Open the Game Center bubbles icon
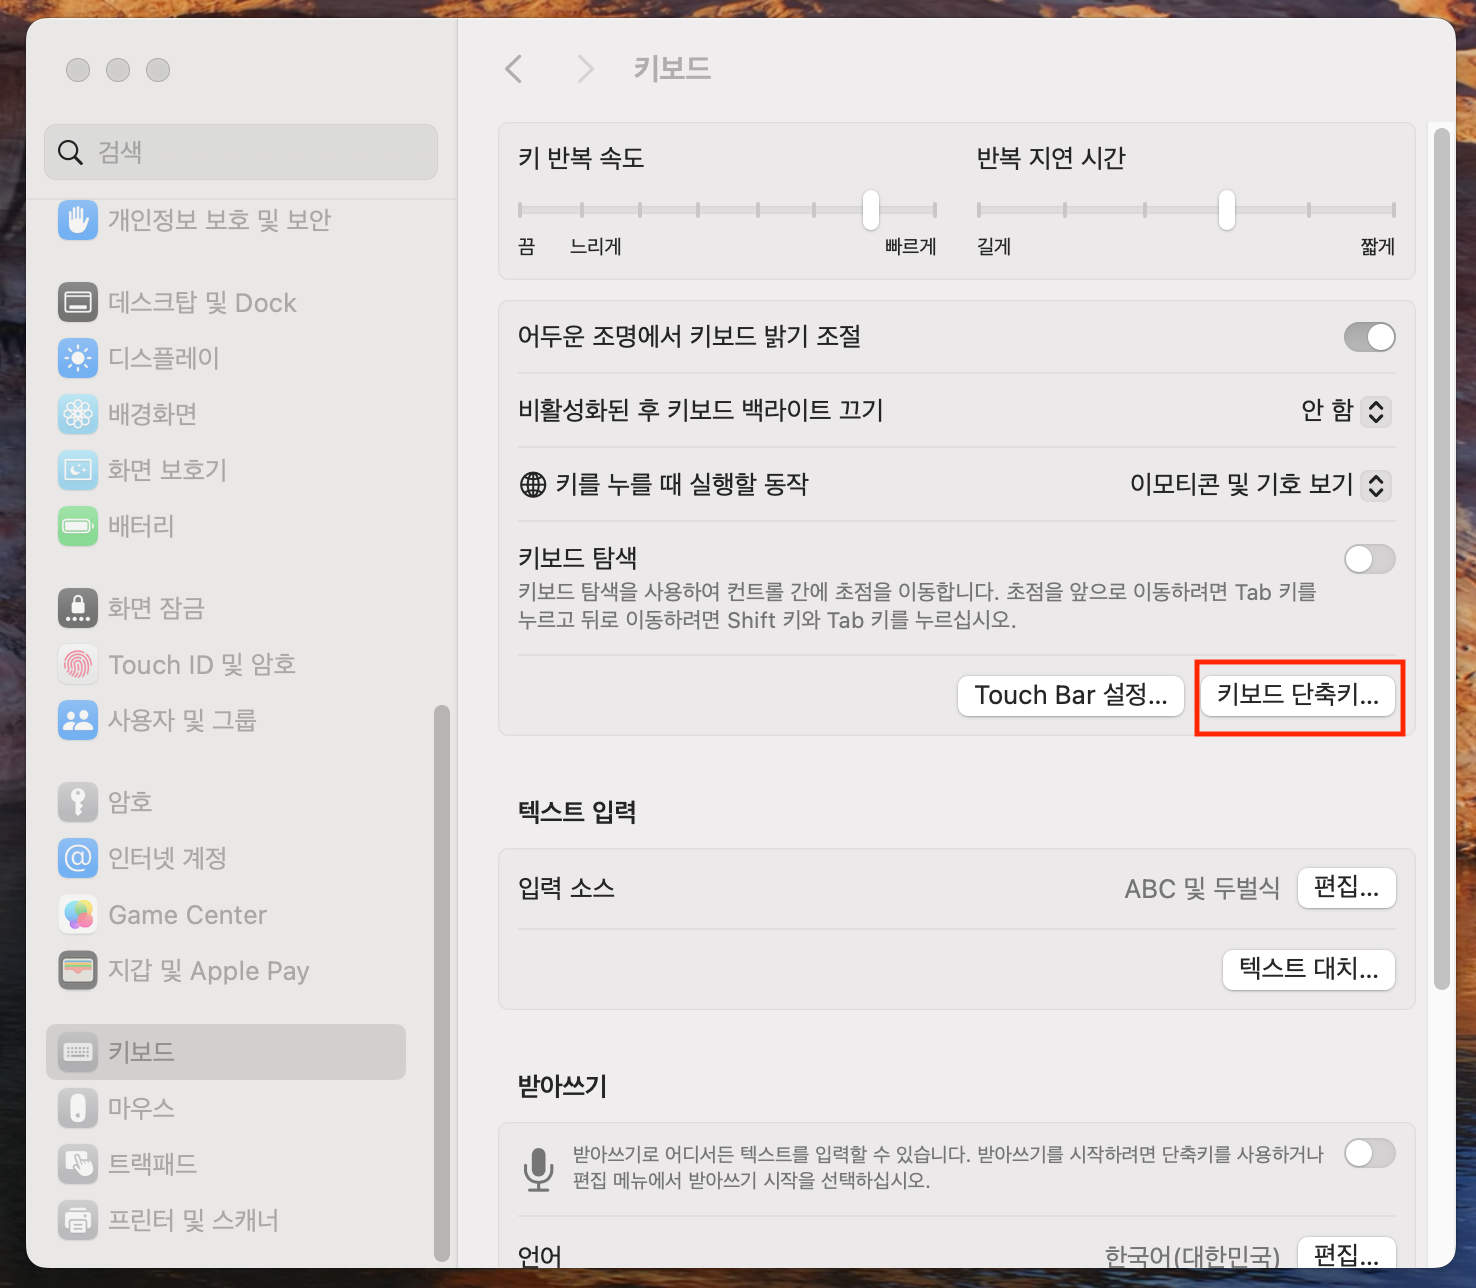Screen dimensions: 1476x1288 78,914
